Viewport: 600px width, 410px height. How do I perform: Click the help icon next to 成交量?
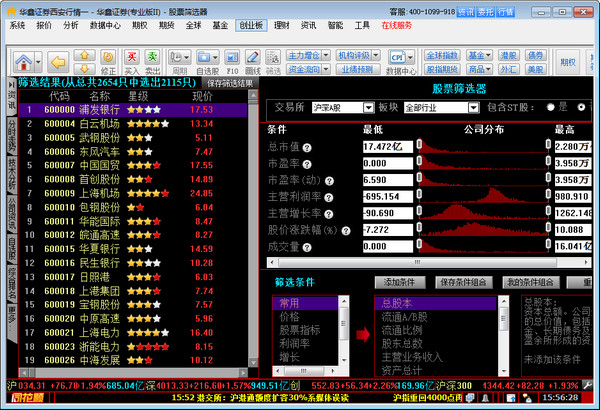click(307, 248)
